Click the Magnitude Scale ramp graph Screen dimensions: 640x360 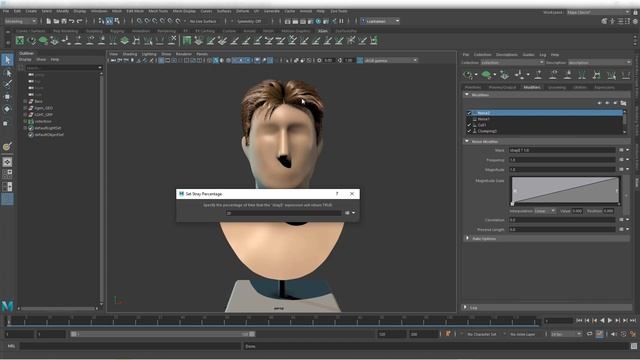[565, 190]
